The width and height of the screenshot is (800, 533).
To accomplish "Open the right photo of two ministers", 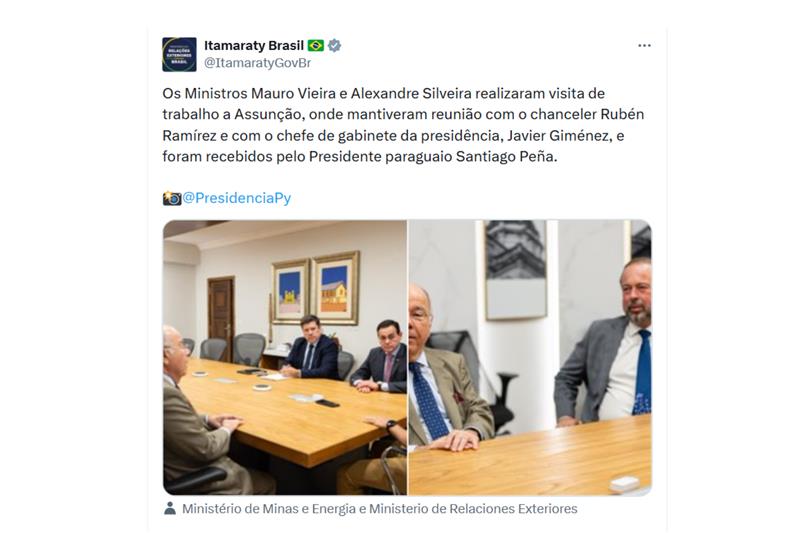I will tap(530, 358).
